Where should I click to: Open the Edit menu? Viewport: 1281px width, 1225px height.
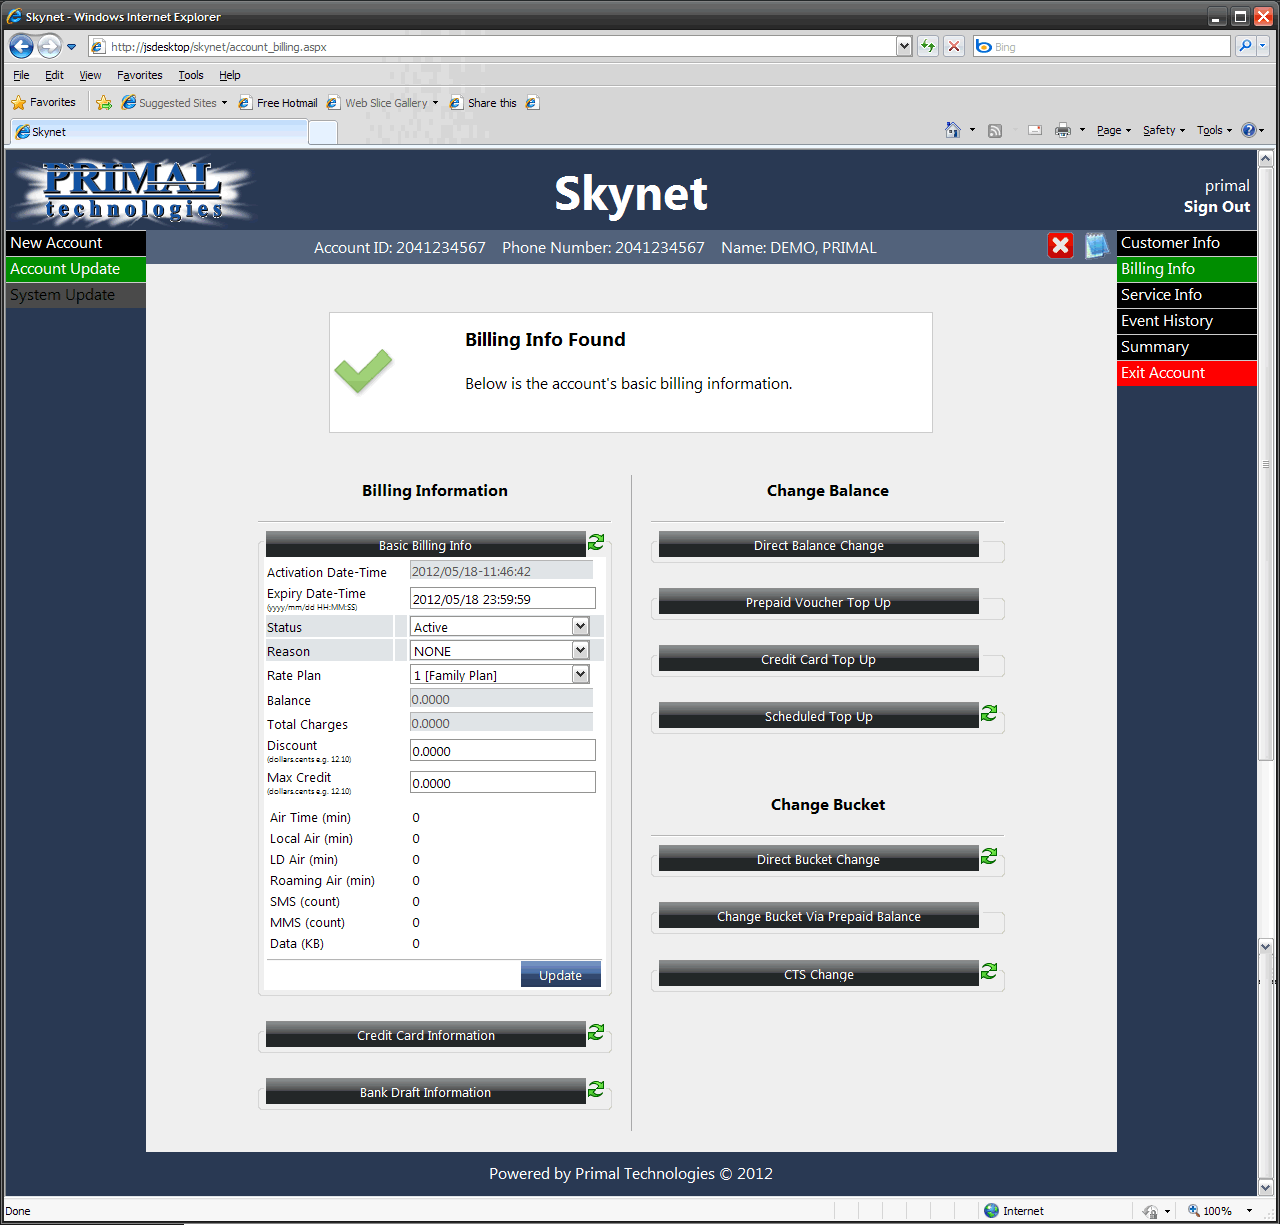tap(54, 75)
